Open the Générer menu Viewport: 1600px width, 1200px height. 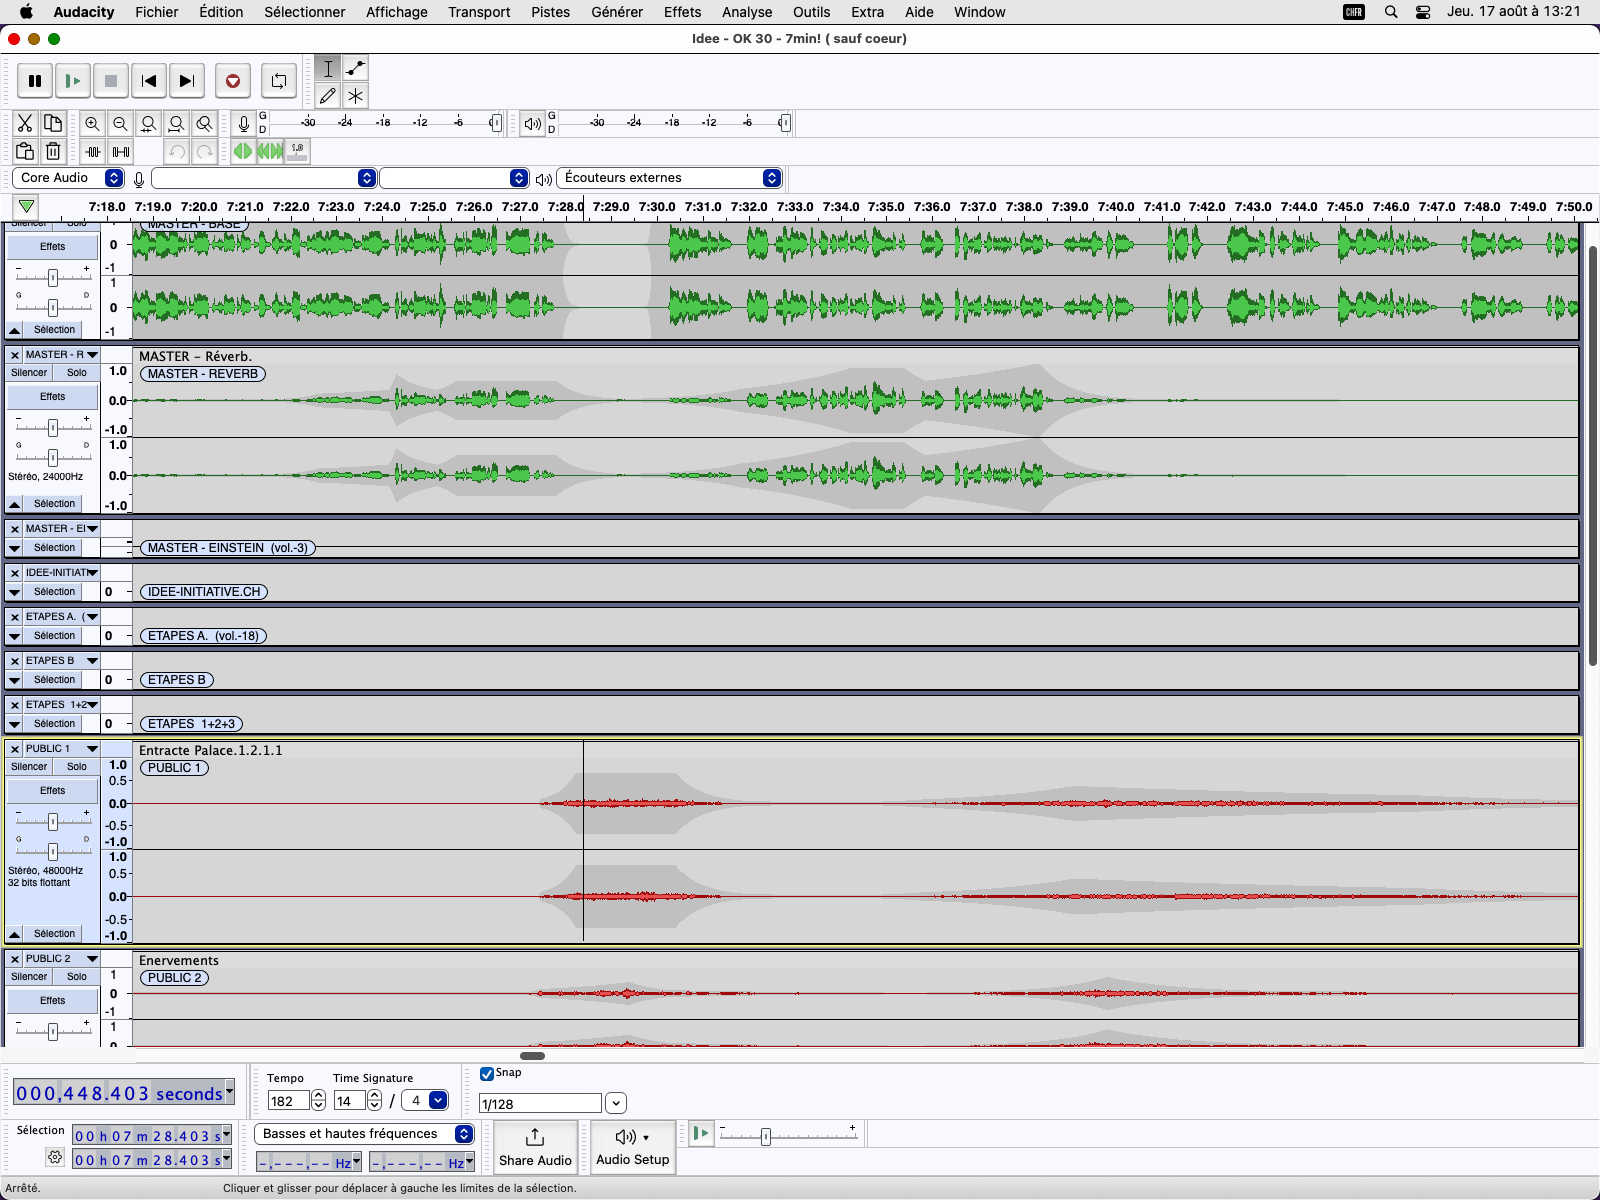pos(617,12)
